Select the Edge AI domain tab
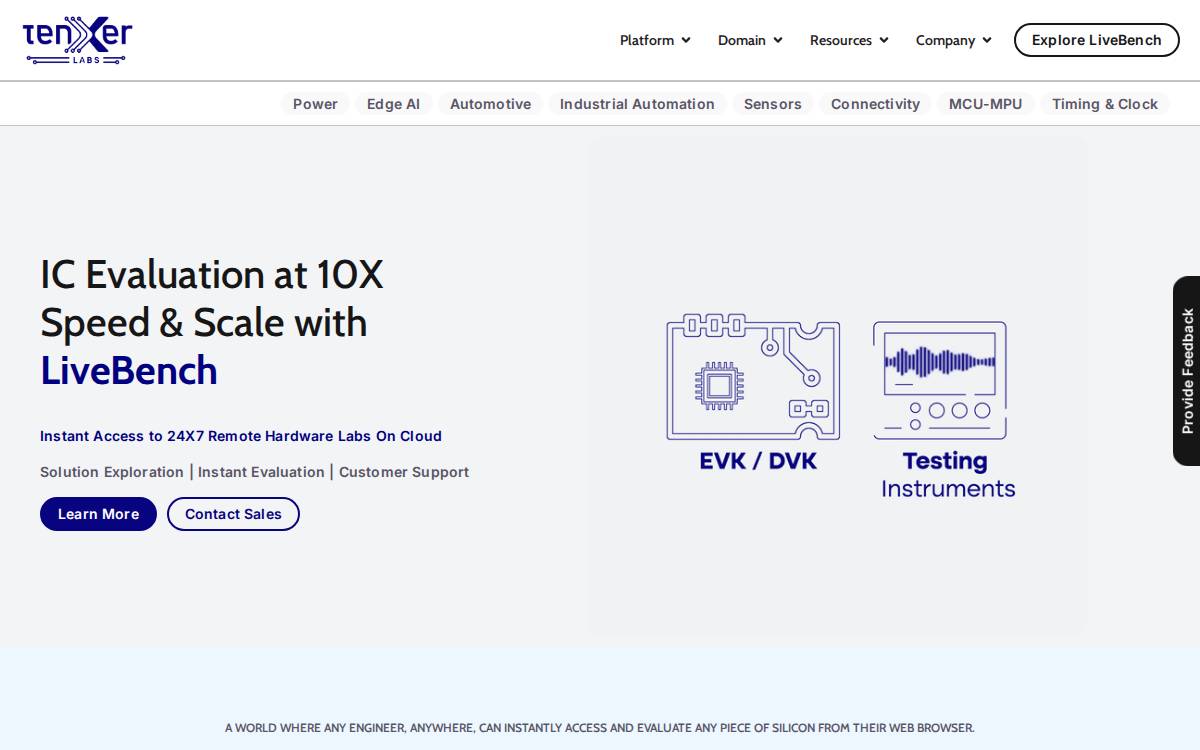 pos(393,104)
